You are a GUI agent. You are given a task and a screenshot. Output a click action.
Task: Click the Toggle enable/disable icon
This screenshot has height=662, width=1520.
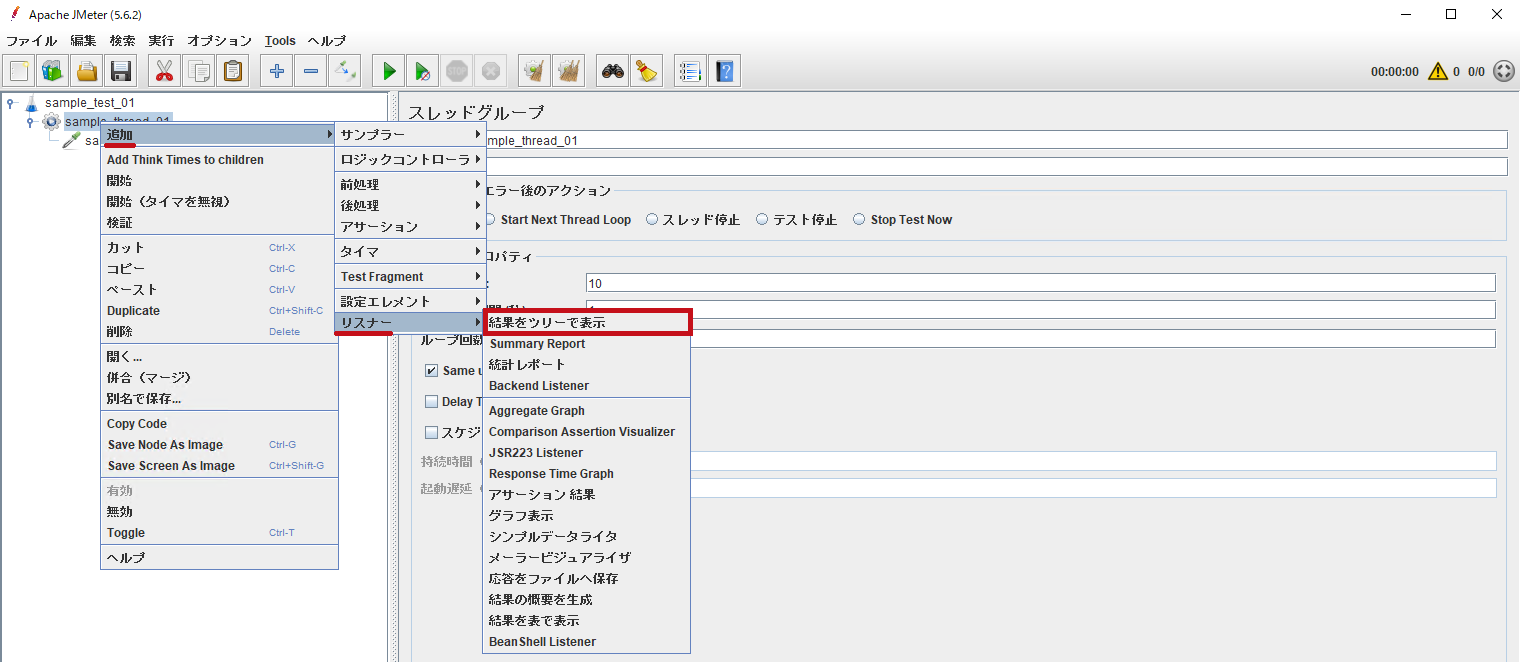point(345,71)
